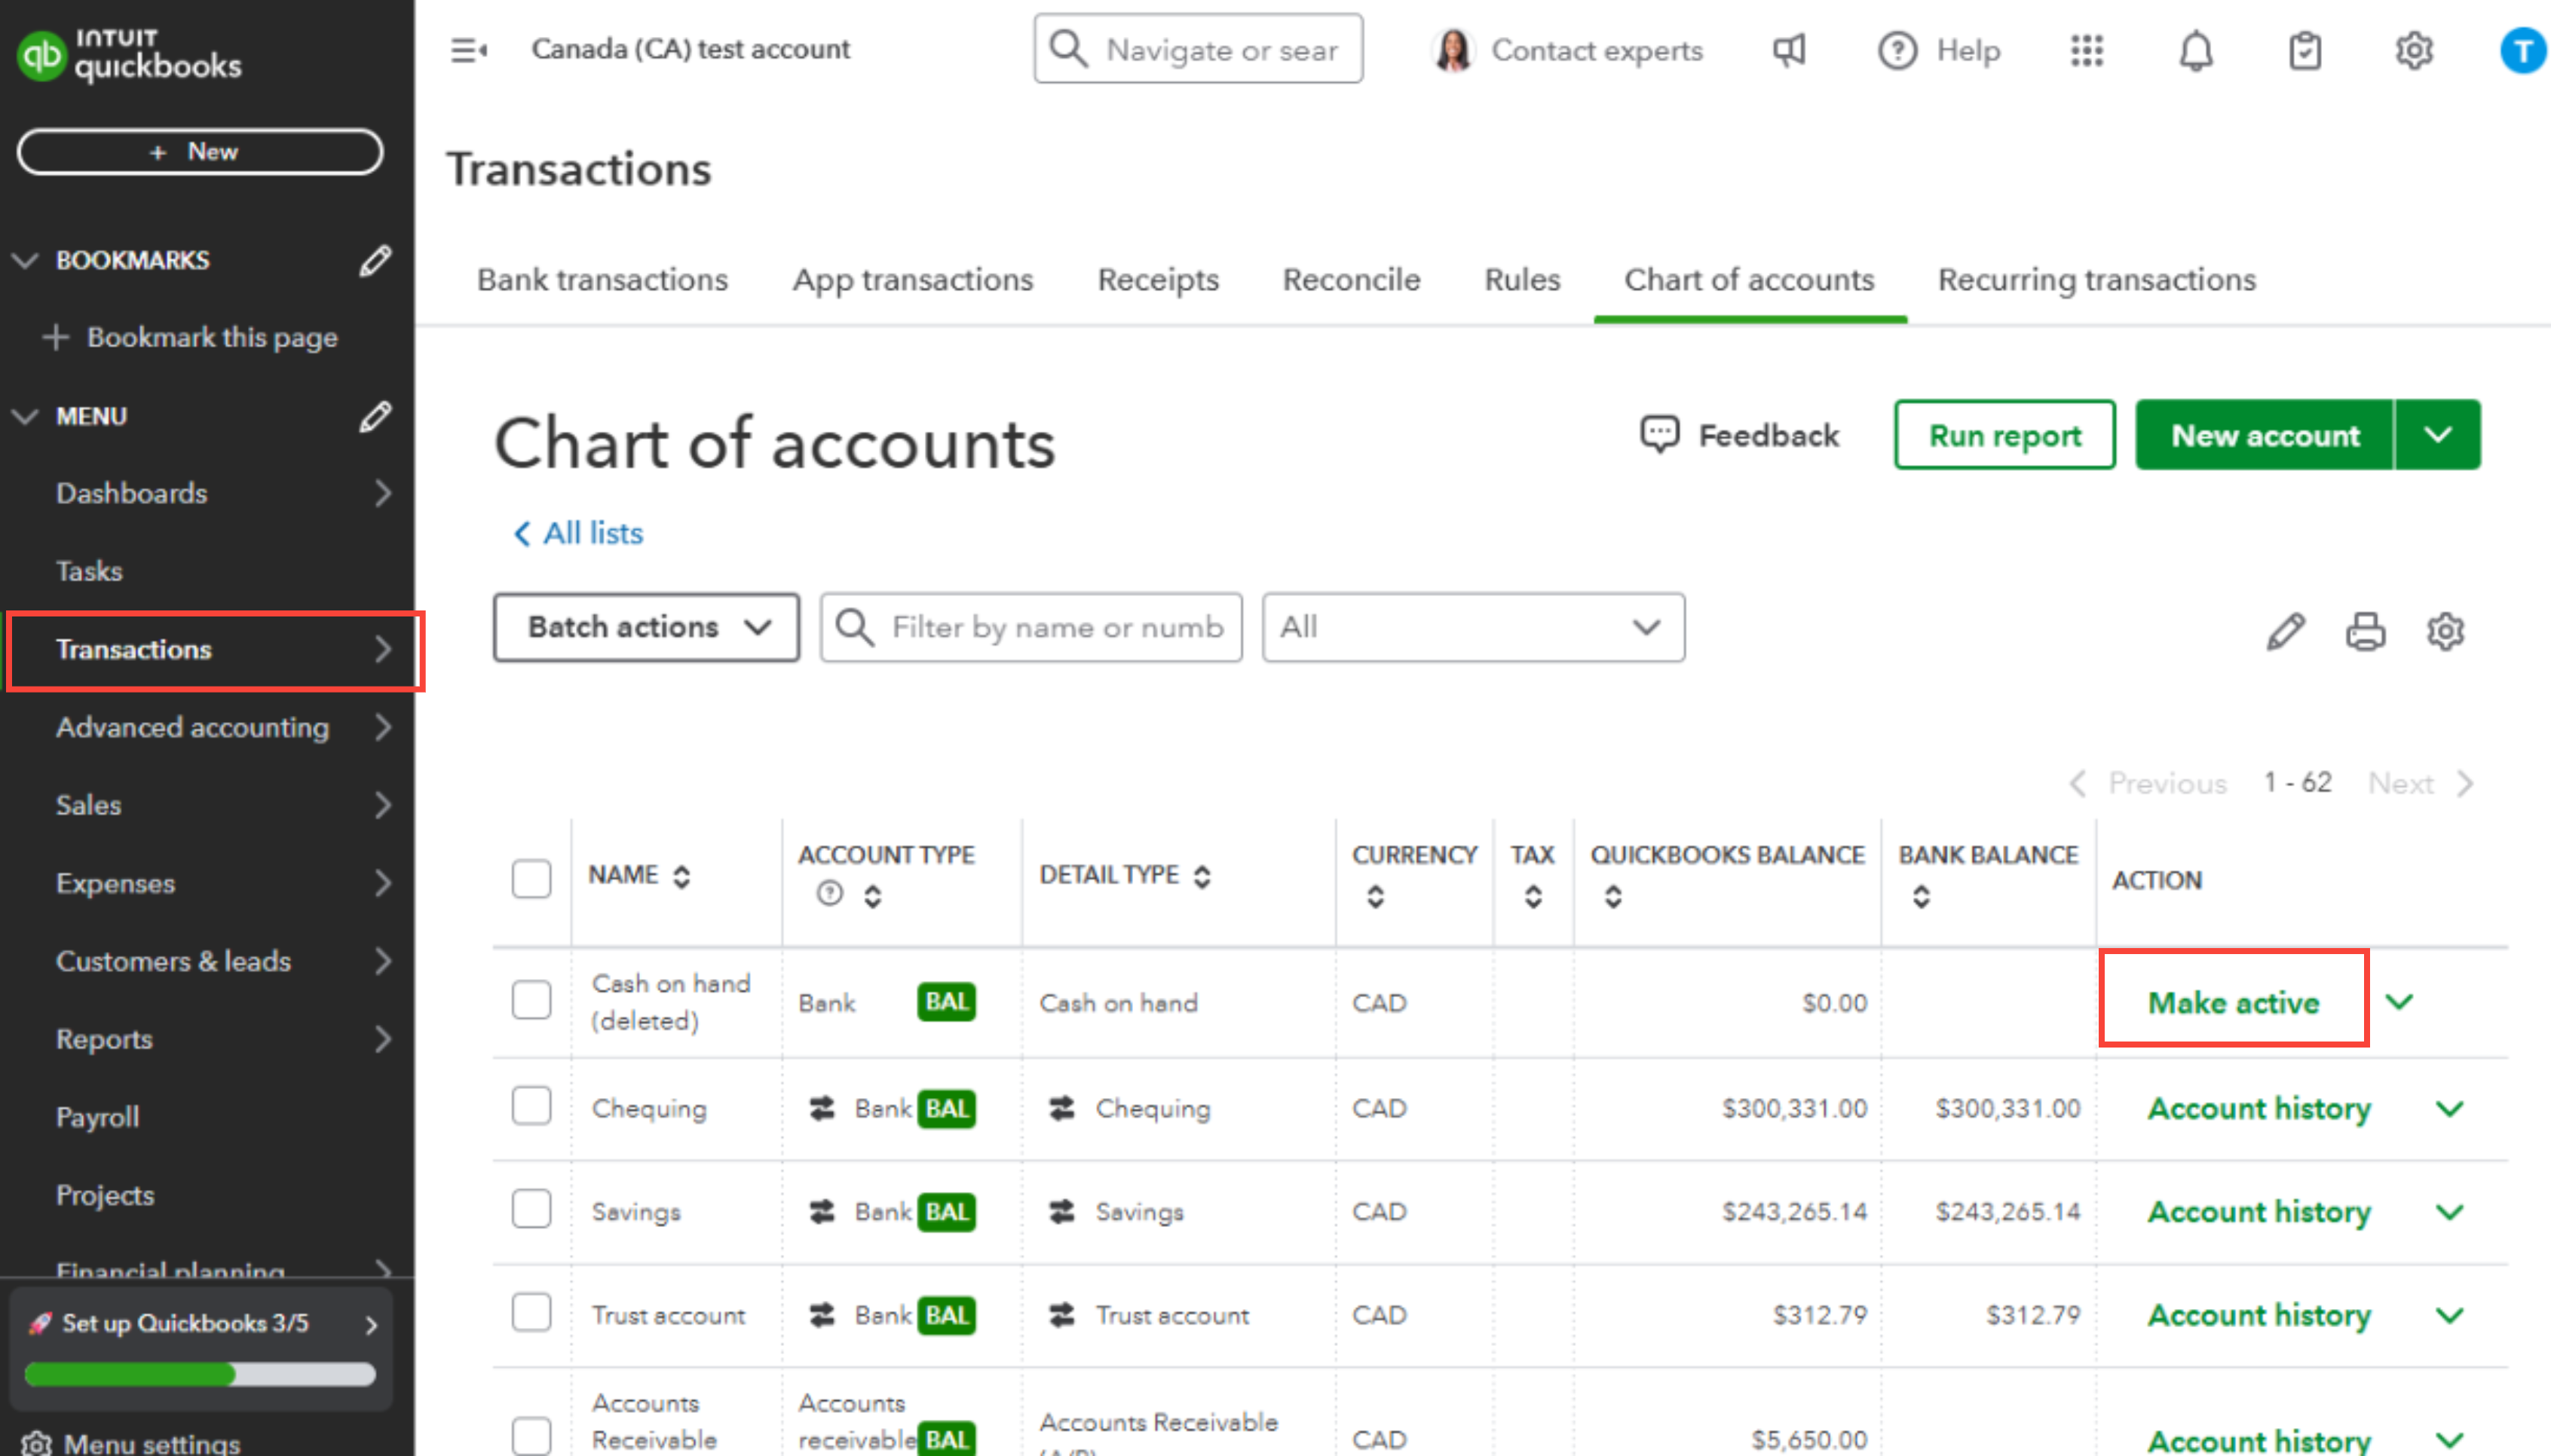Switch to the Reconcile tab
This screenshot has height=1456, width=2551.
[x=1350, y=279]
